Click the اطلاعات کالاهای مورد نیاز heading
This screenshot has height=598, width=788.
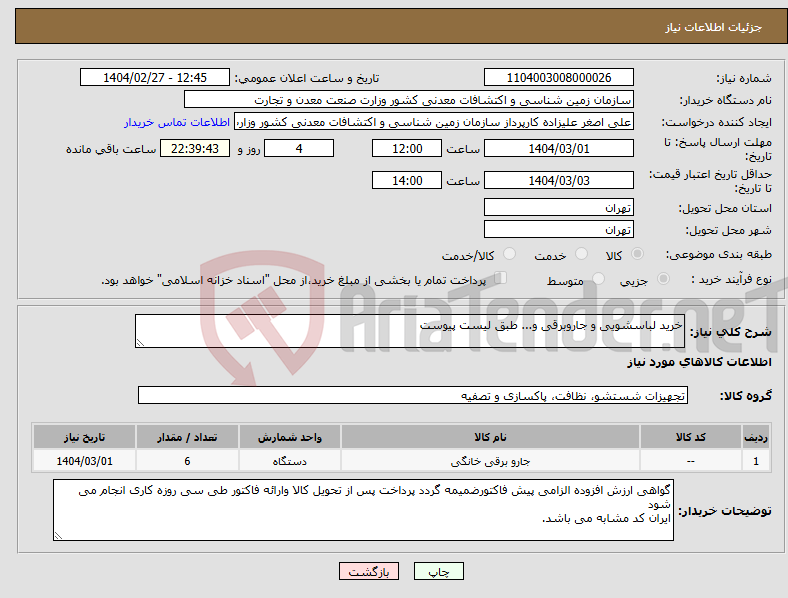click(699, 362)
